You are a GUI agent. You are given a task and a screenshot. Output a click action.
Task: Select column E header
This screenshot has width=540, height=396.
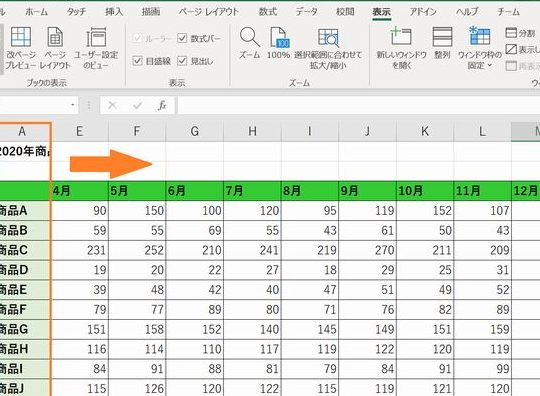(80, 131)
